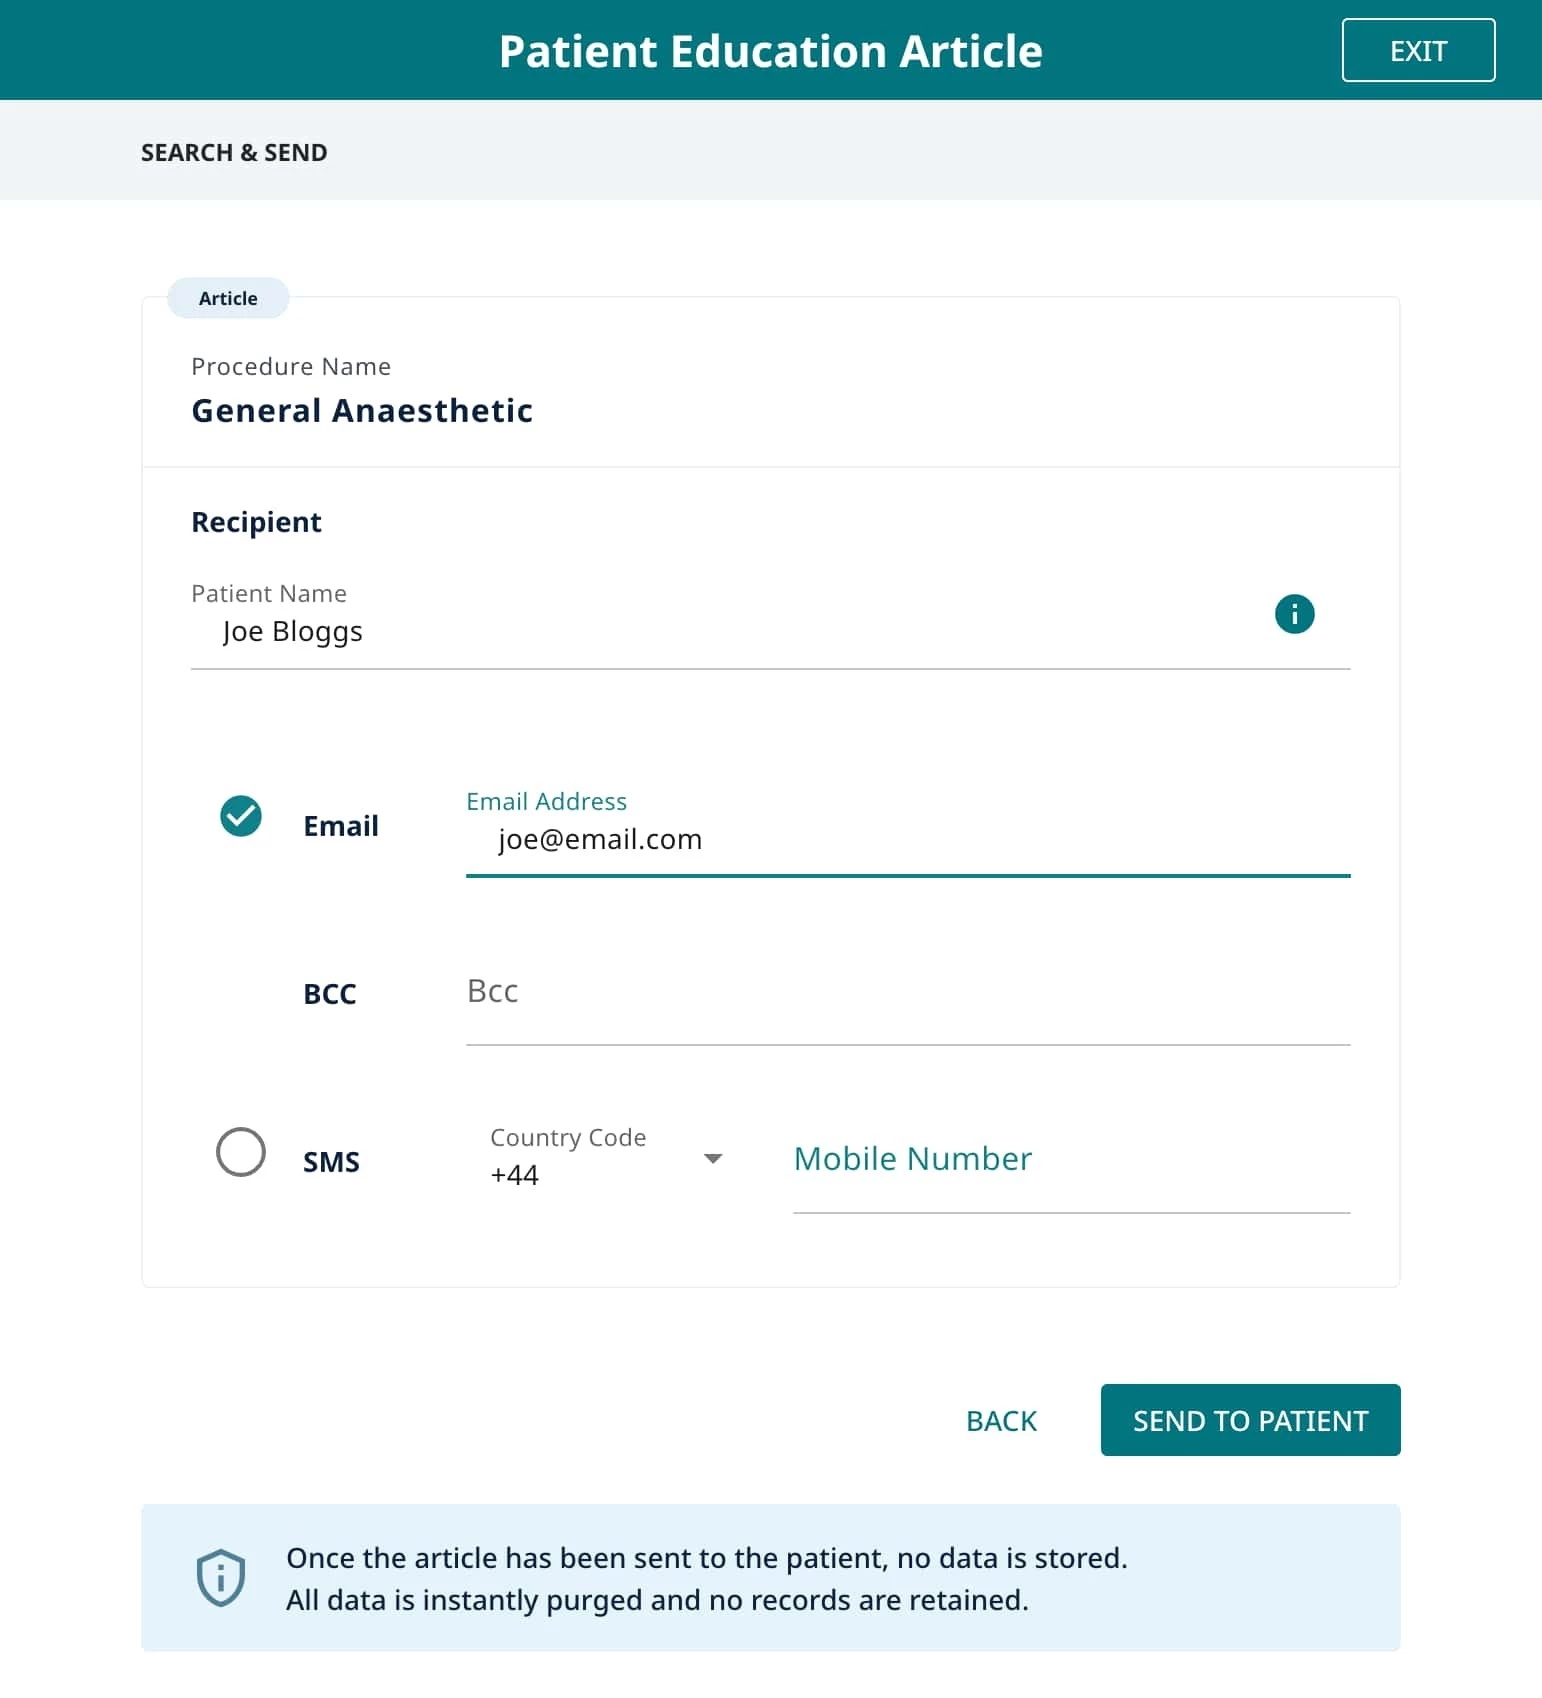Viewport: 1542px width, 1698px height.
Task: Open the Country Code dropdown arrow
Action: pyautogui.click(x=713, y=1159)
